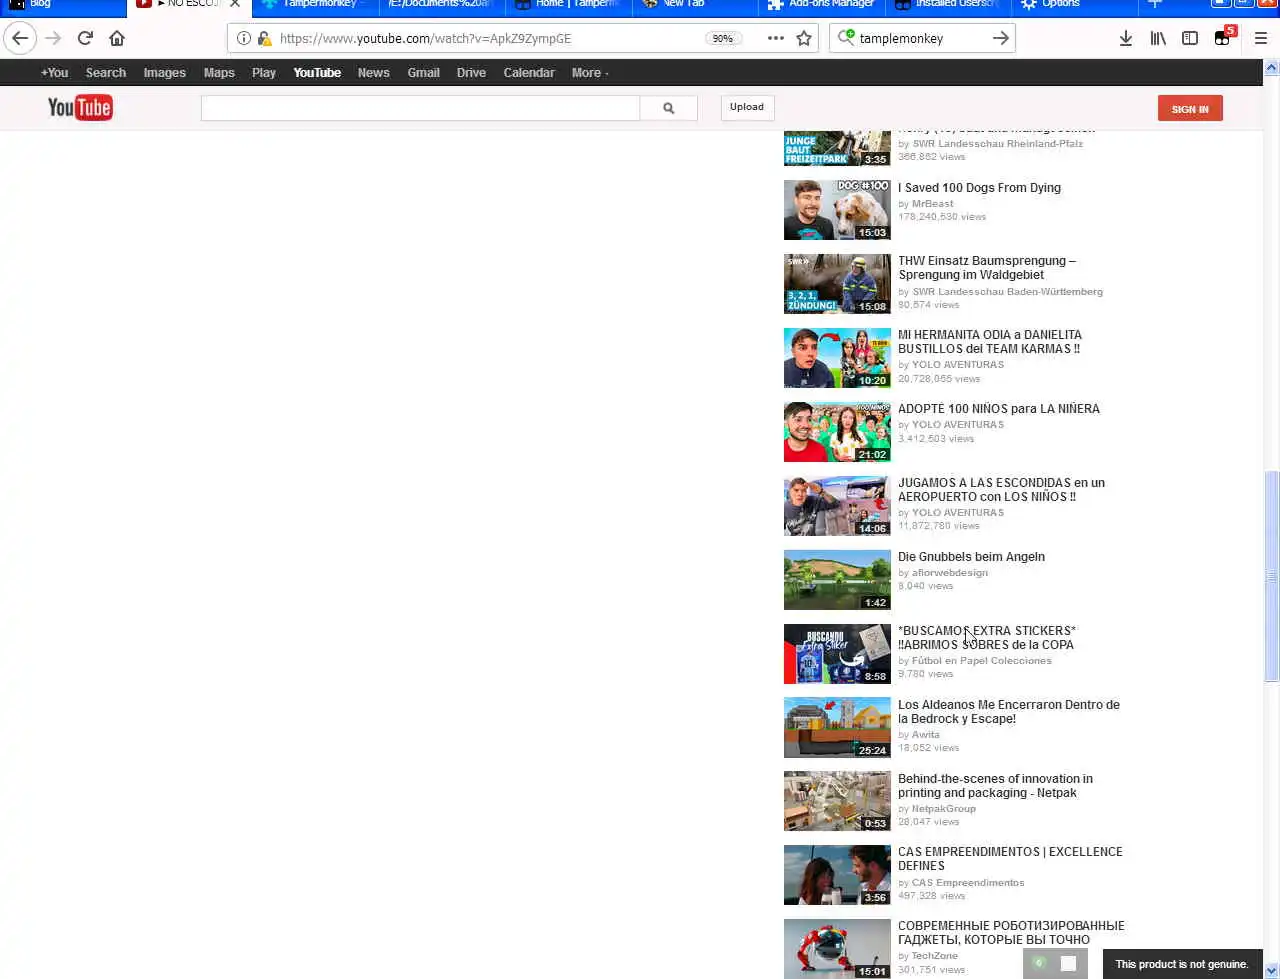Open Drive in the Google bar
Image resolution: width=1280 pixels, height=979 pixels.
tap(471, 73)
